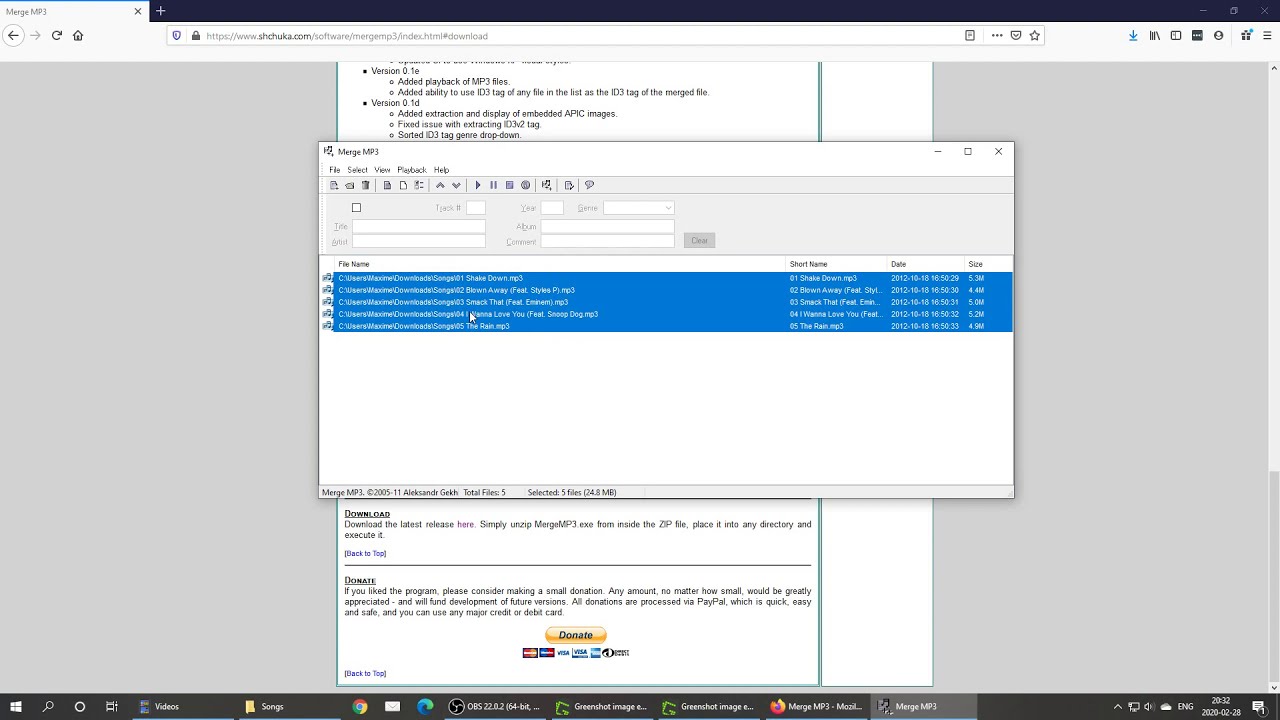Open a new Firefox tab
Screen dimensions: 1280x720
coord(160,11)
